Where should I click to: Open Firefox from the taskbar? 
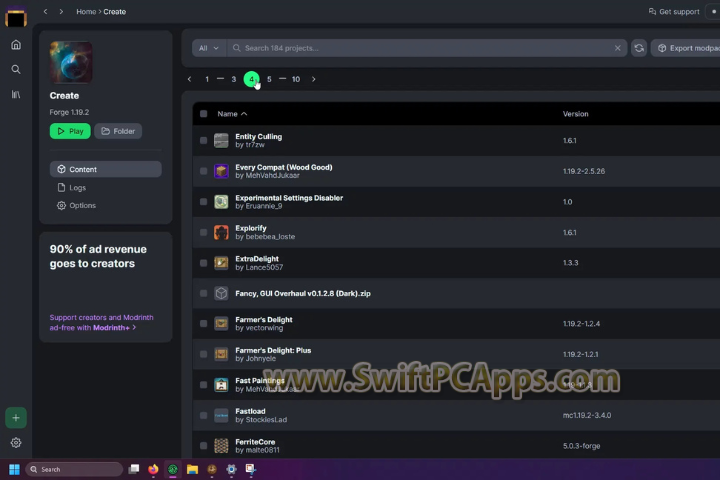(x=153, y=469)
